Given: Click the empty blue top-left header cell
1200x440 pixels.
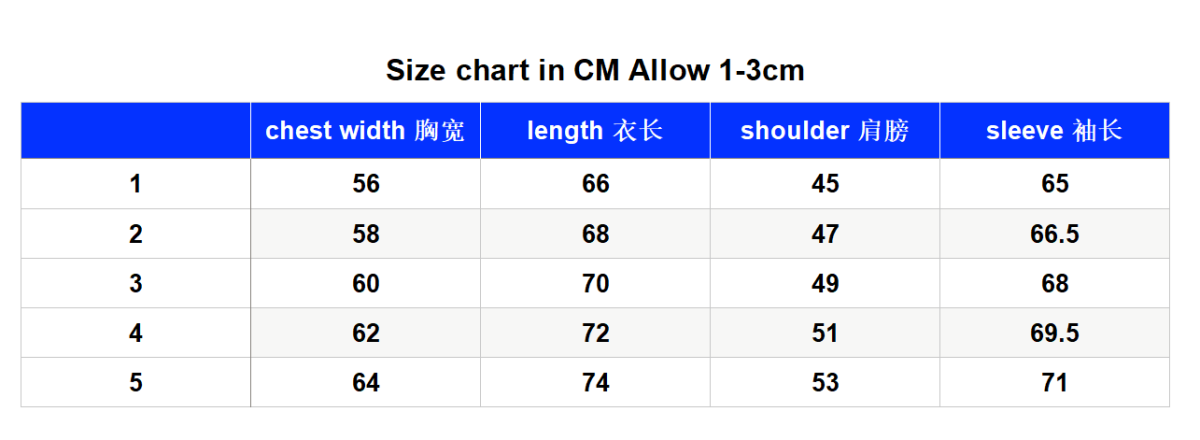Looking at the screenshot, I should [136, 131].
